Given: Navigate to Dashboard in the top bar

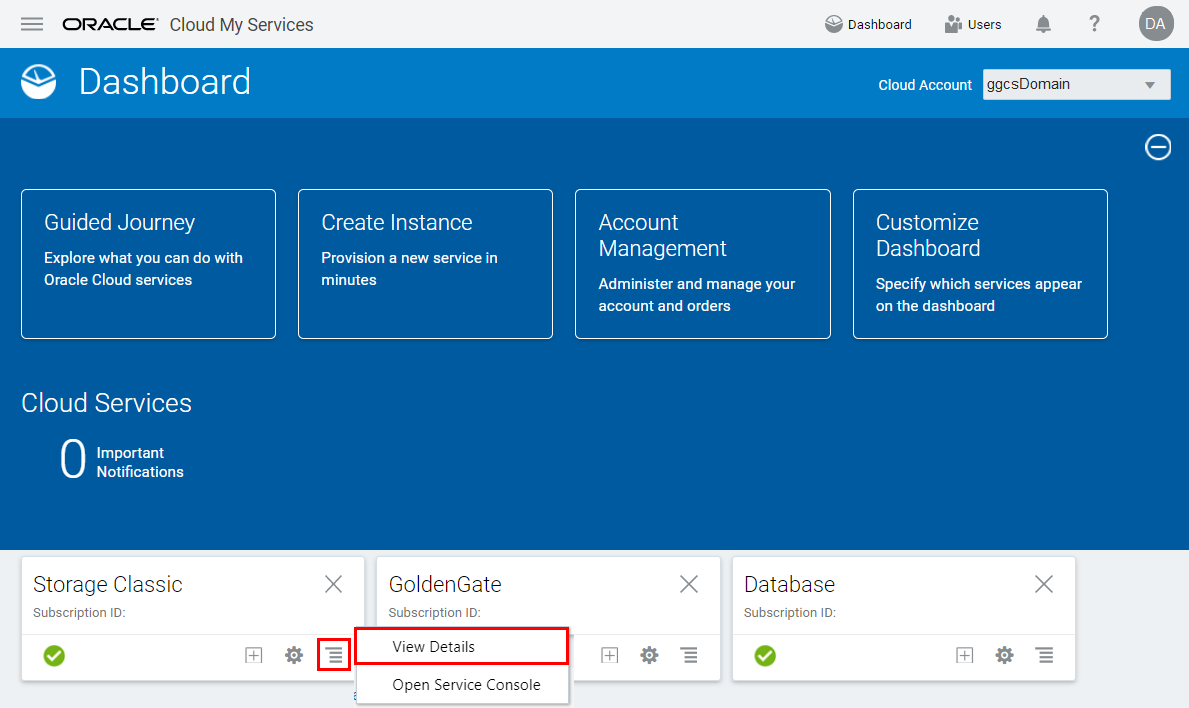Looking at the screenshot, I should point(868,23).
